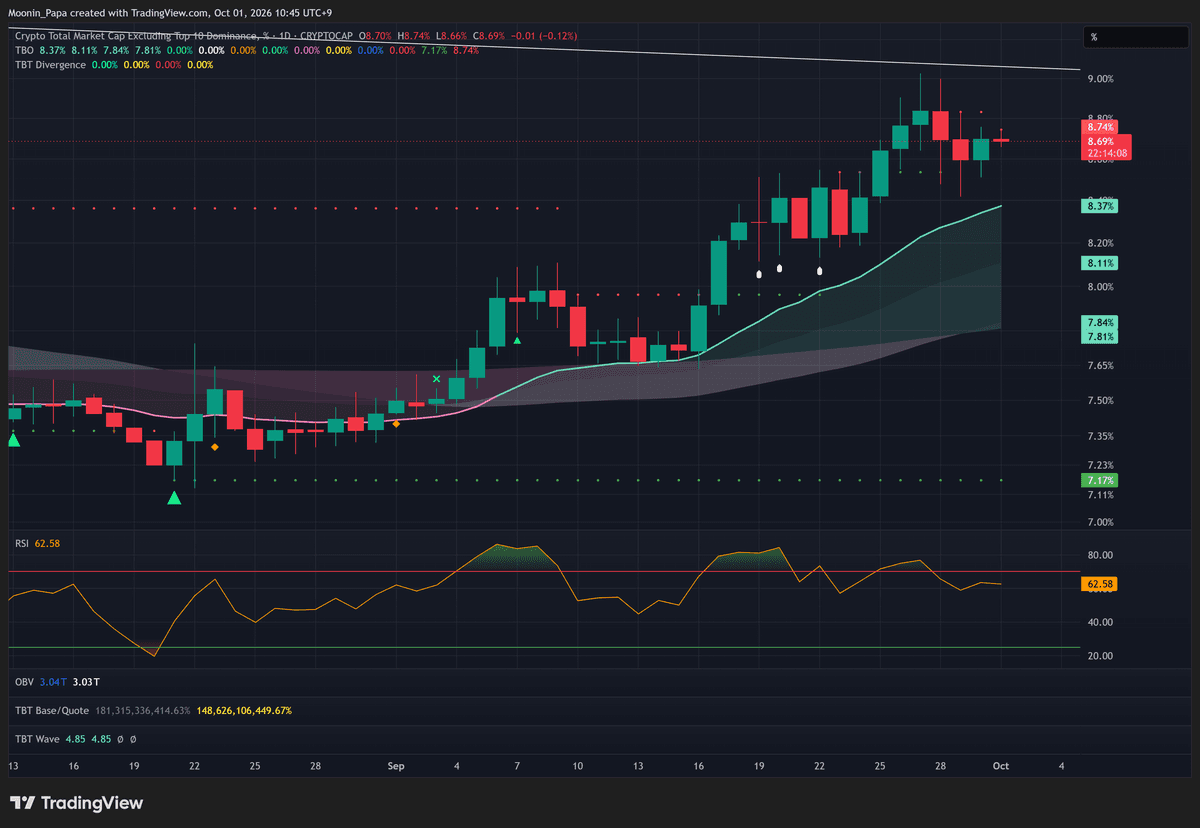Click the 8.11% tag on the price scale
Screen dimensions: 1200x828
1101,263
